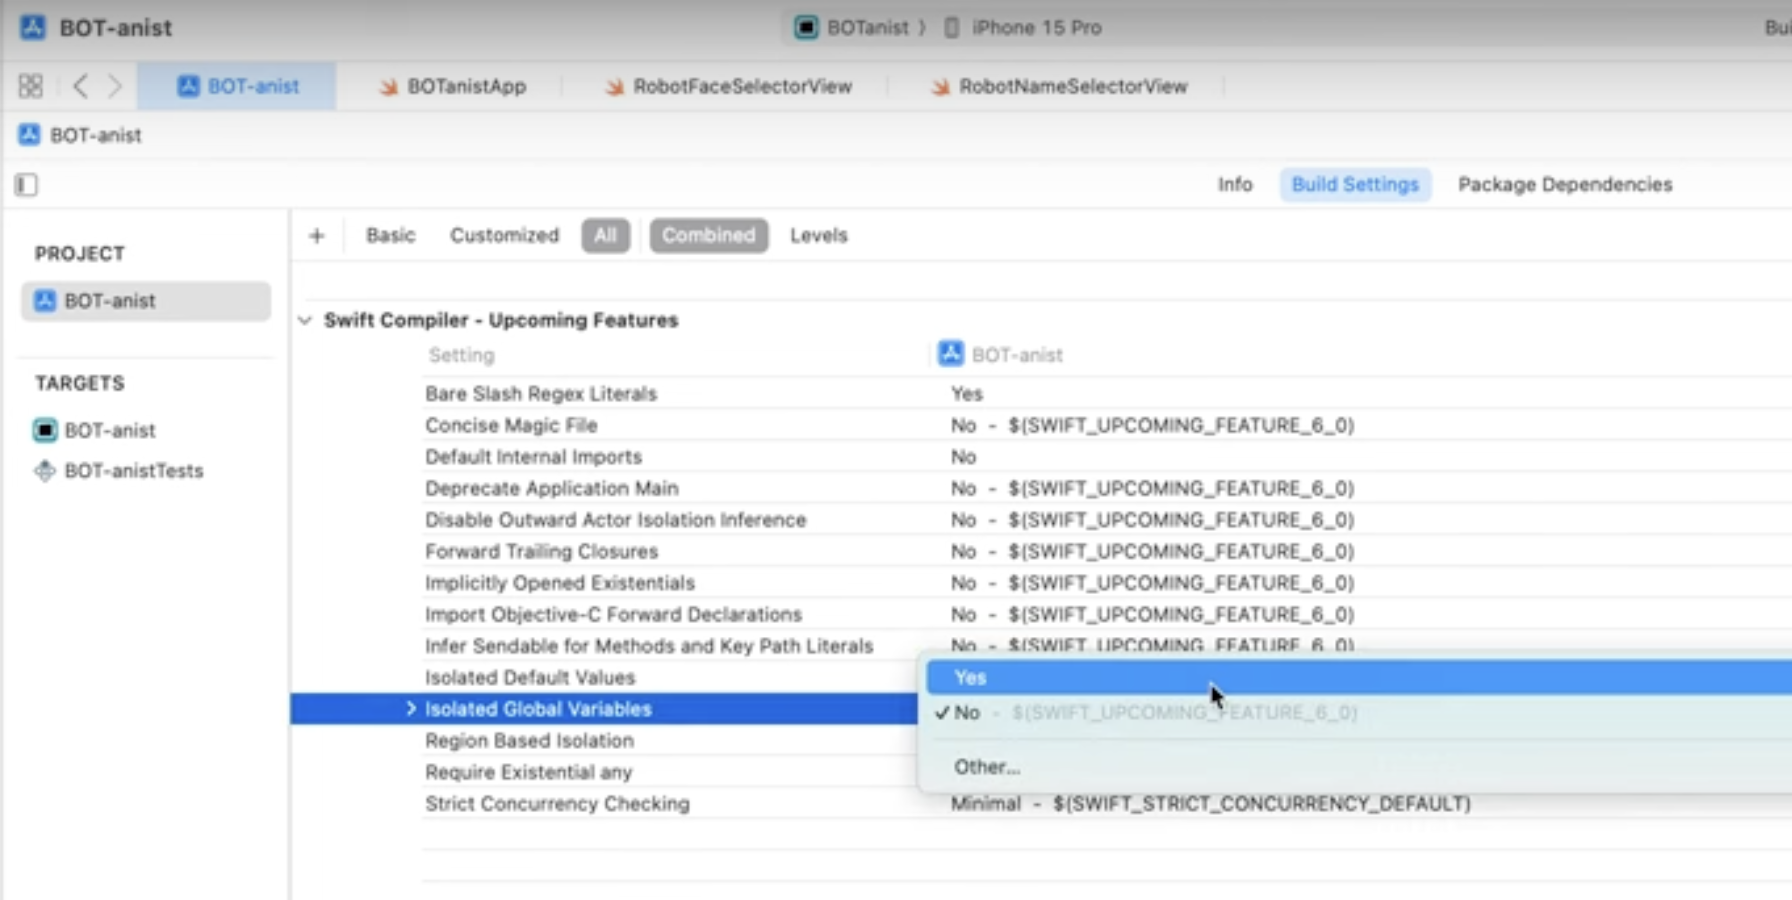Open Deprecate Application Main value dropdown
The height and width of the screenshot is (900, 1792).
1152,488
